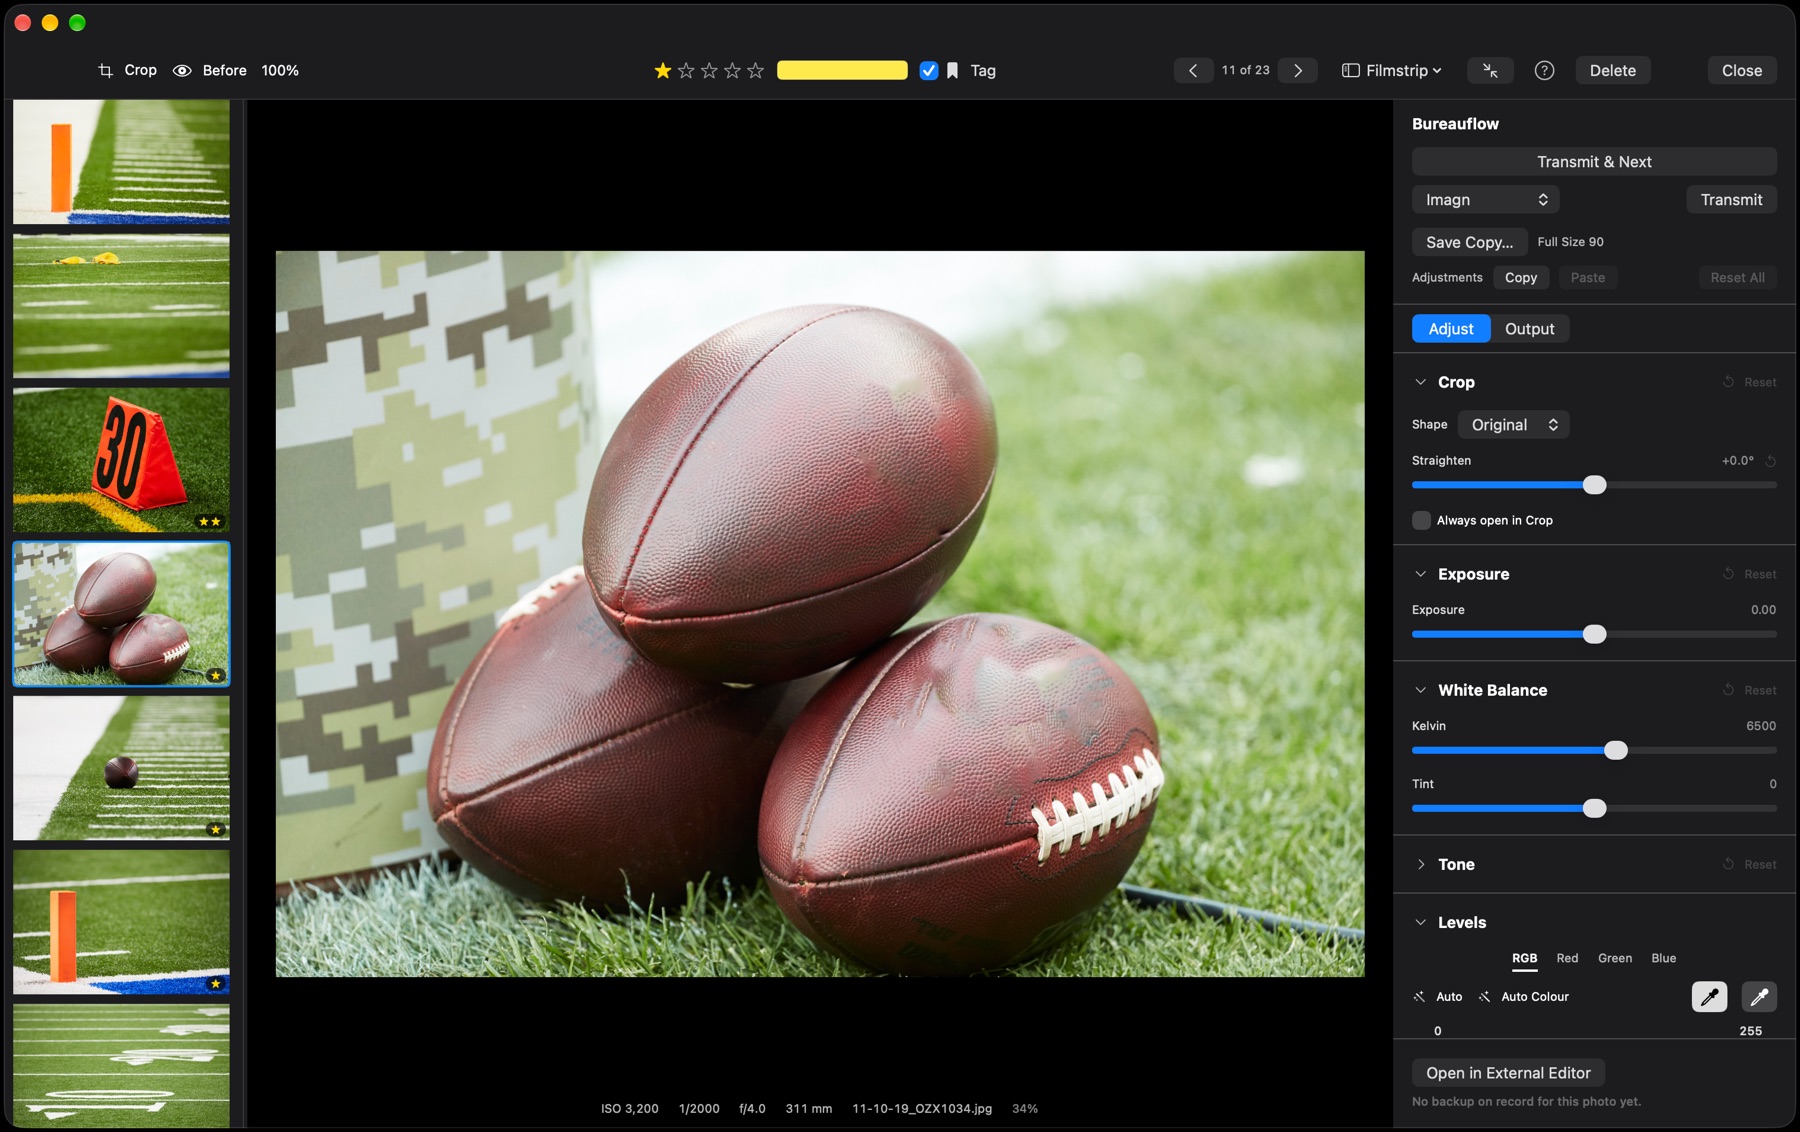Open the Imagn destination dropdown
1800x1132 pixels.
[1485, 199]
